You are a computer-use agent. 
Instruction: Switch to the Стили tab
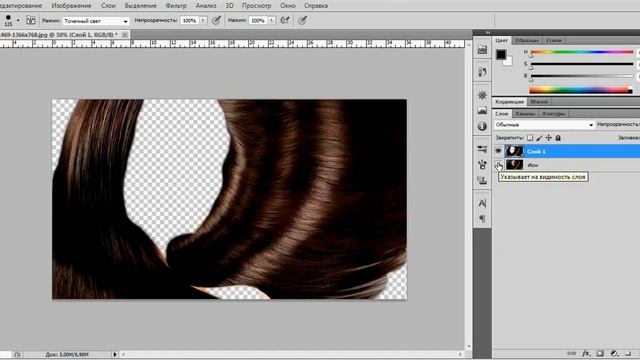point(554,40)
